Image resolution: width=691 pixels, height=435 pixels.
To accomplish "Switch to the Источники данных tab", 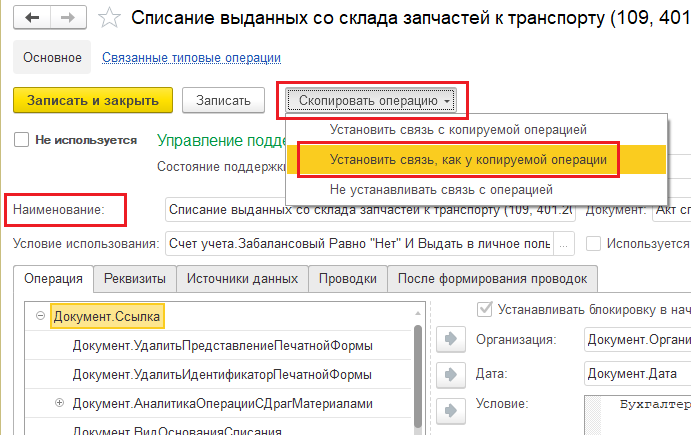I will tap(242, 279).
